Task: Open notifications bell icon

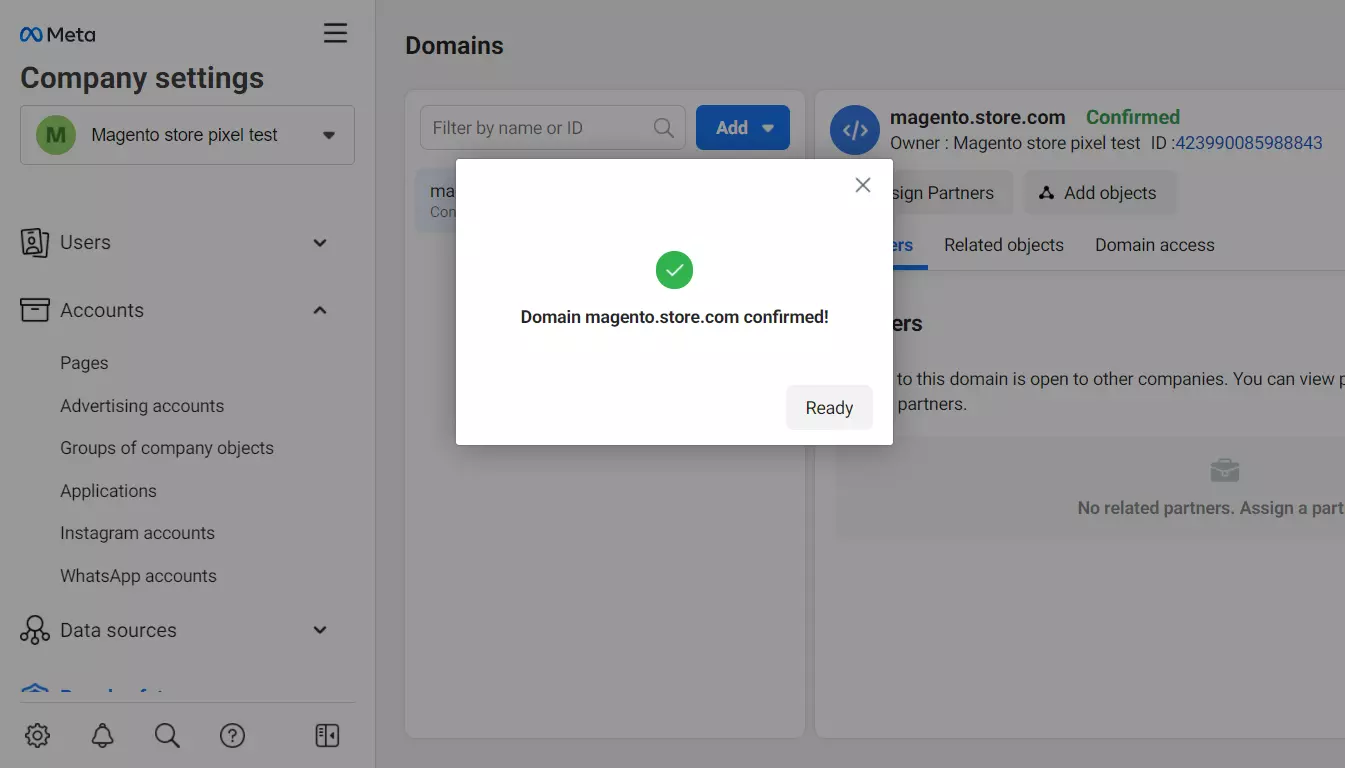Action: click(x=102, y=736)
